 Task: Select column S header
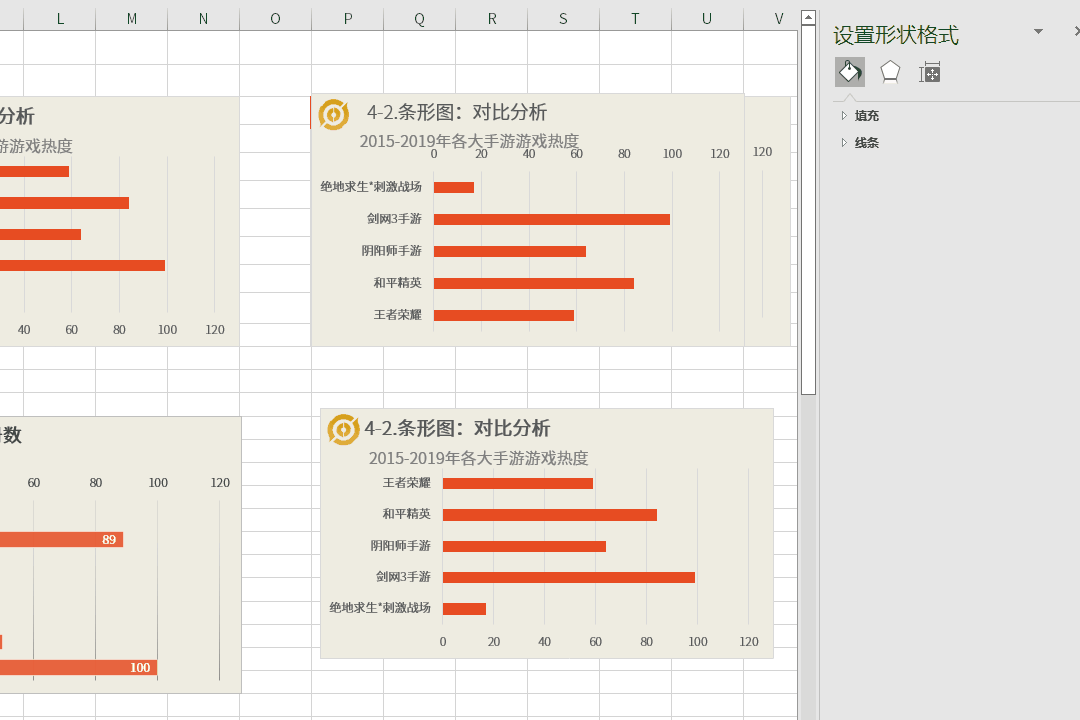pos(563,19)
